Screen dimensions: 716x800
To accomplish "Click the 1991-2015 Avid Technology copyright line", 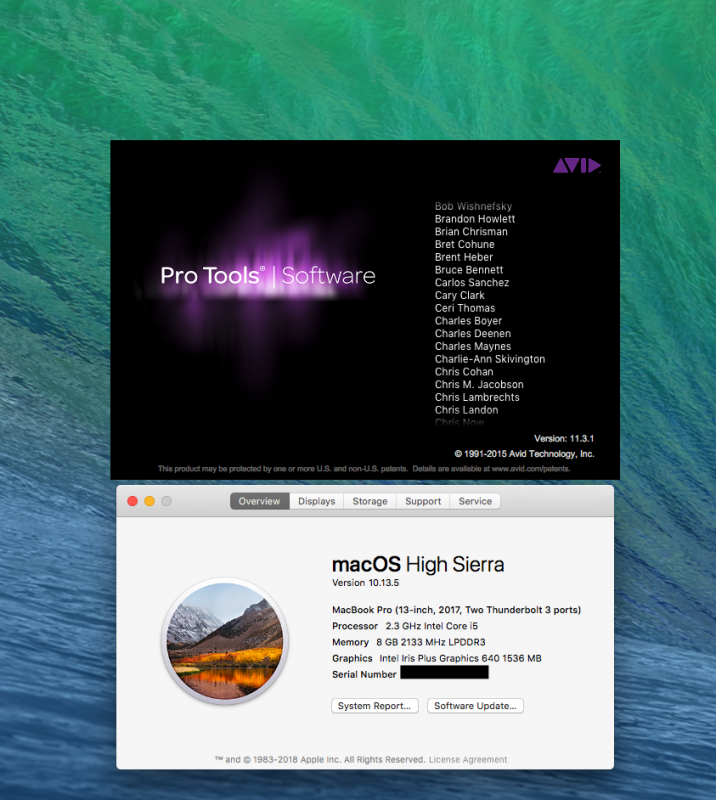I will [x=524, y=454].
